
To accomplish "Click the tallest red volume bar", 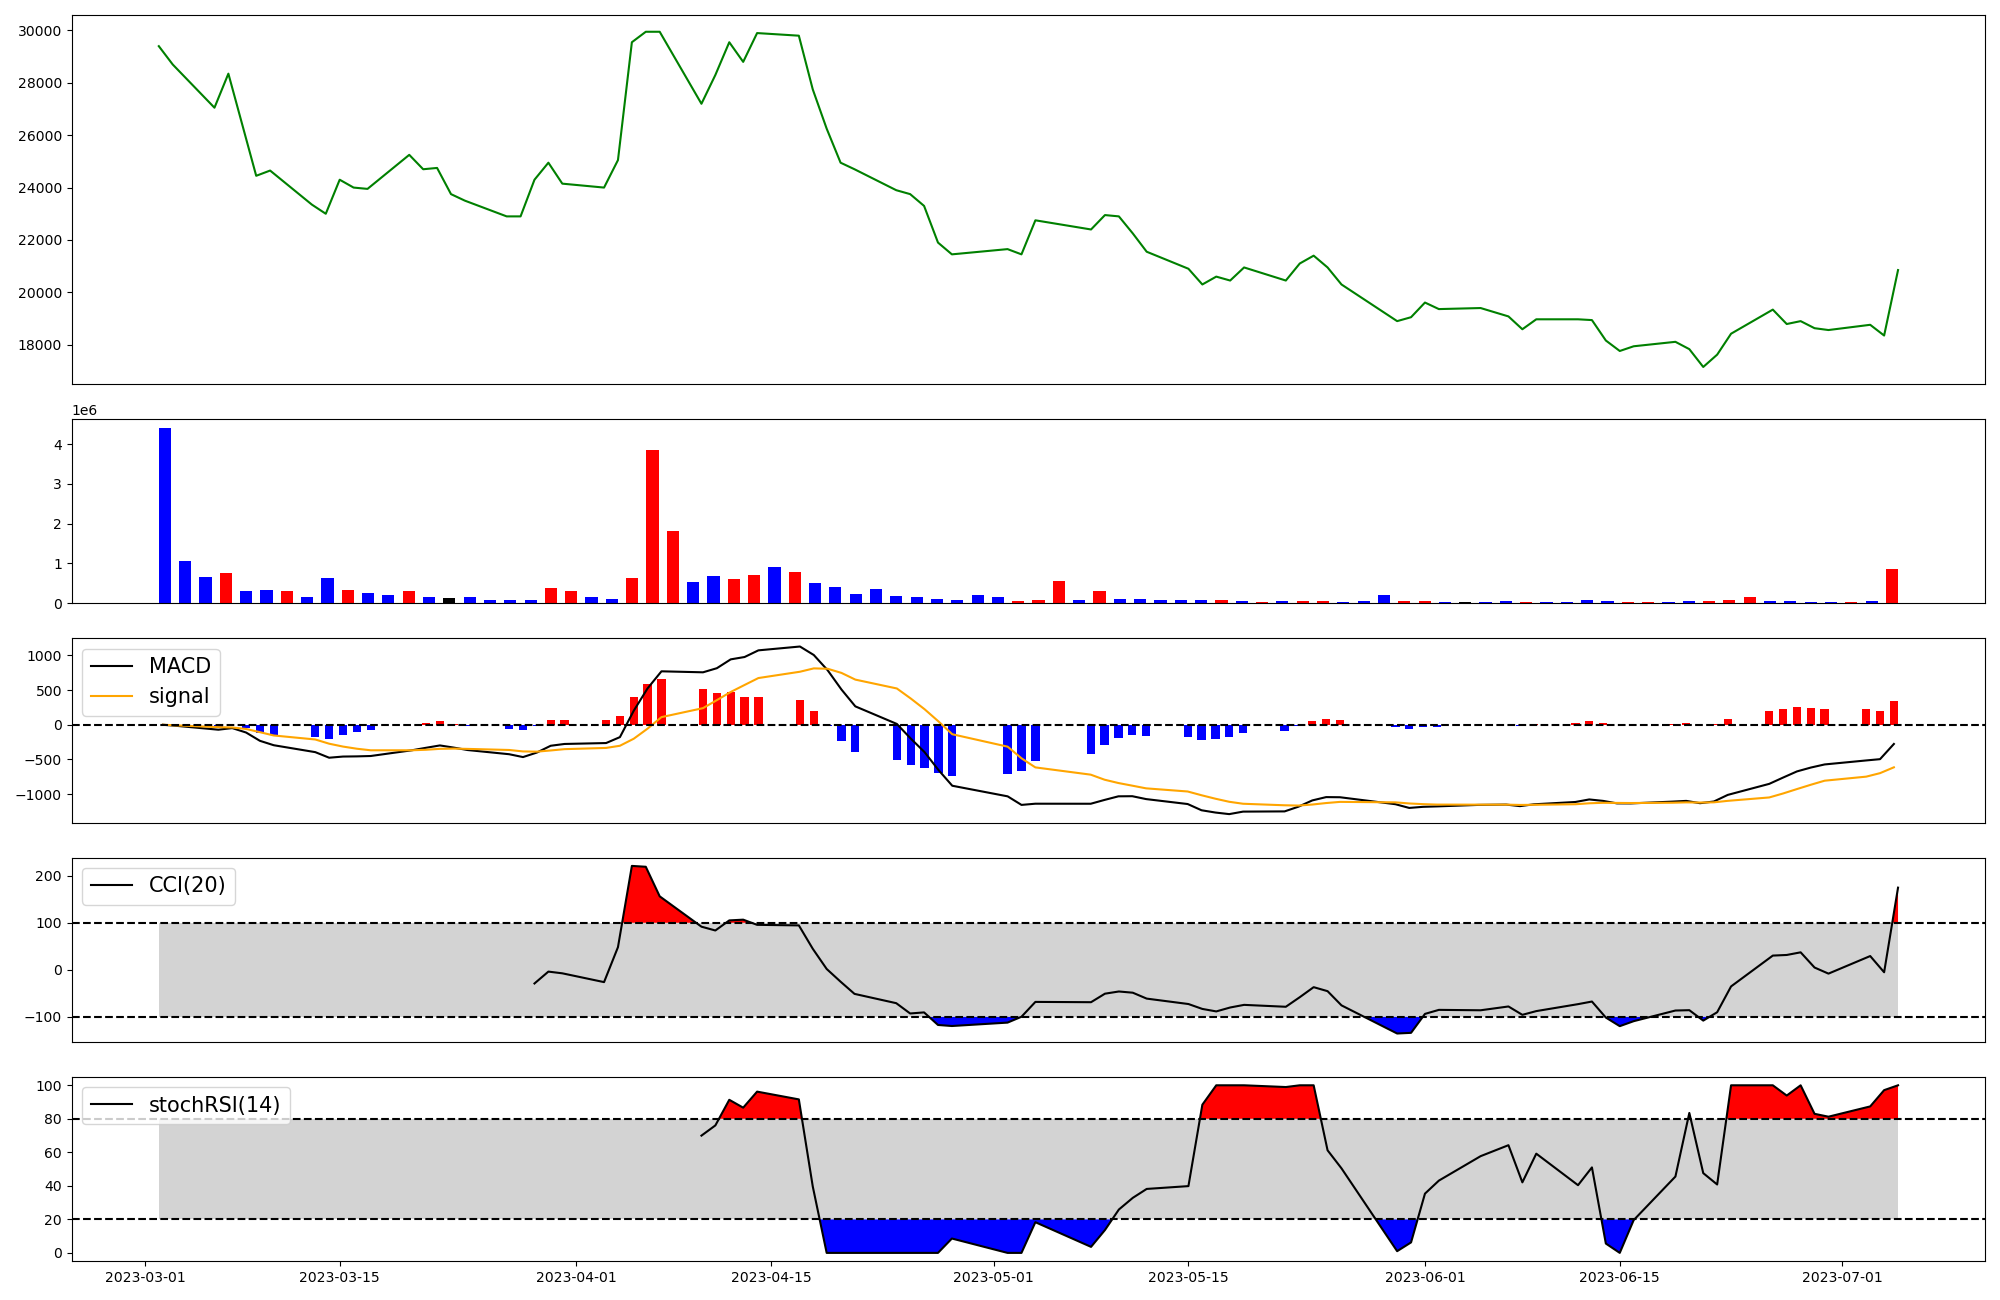I will pos(652,526).
